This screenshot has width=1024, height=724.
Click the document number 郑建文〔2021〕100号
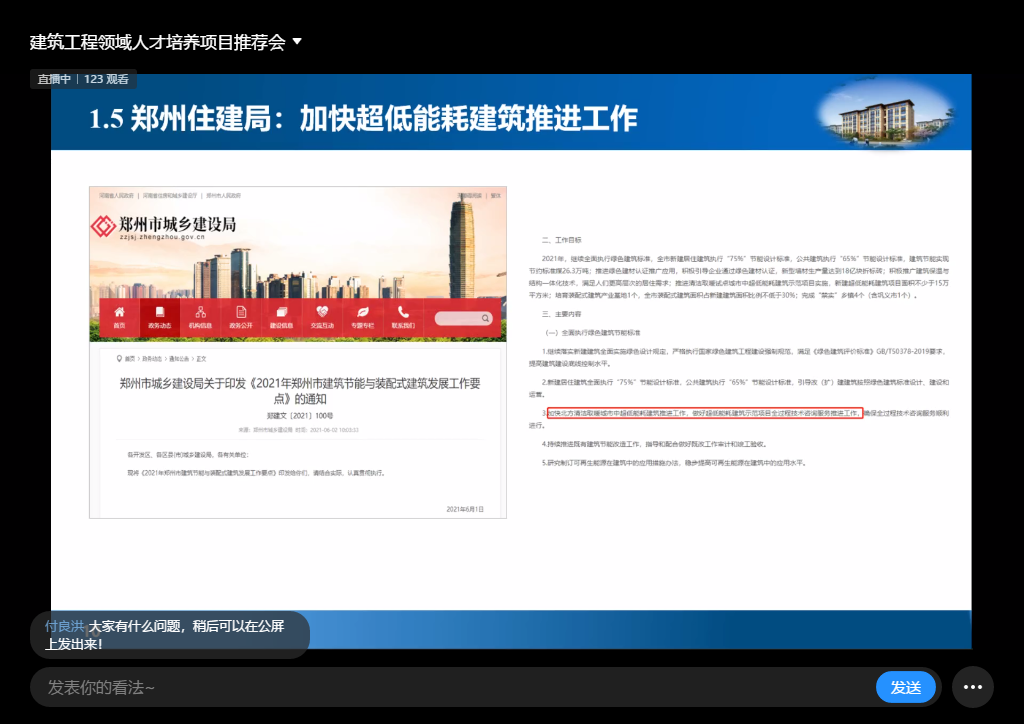tap(300, 416)
